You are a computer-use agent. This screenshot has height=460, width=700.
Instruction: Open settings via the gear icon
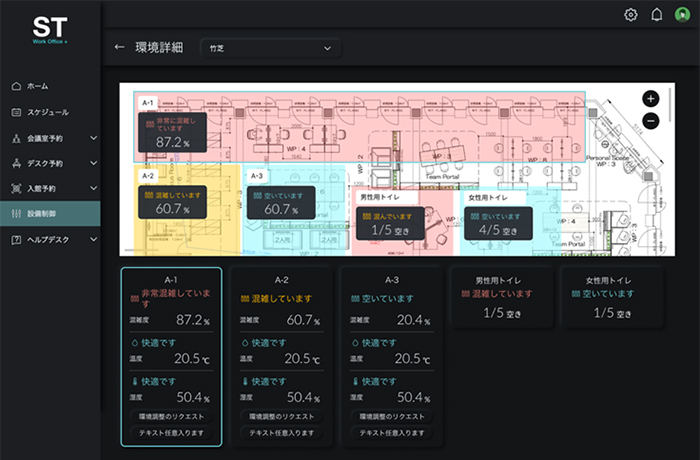coord(630,15)
